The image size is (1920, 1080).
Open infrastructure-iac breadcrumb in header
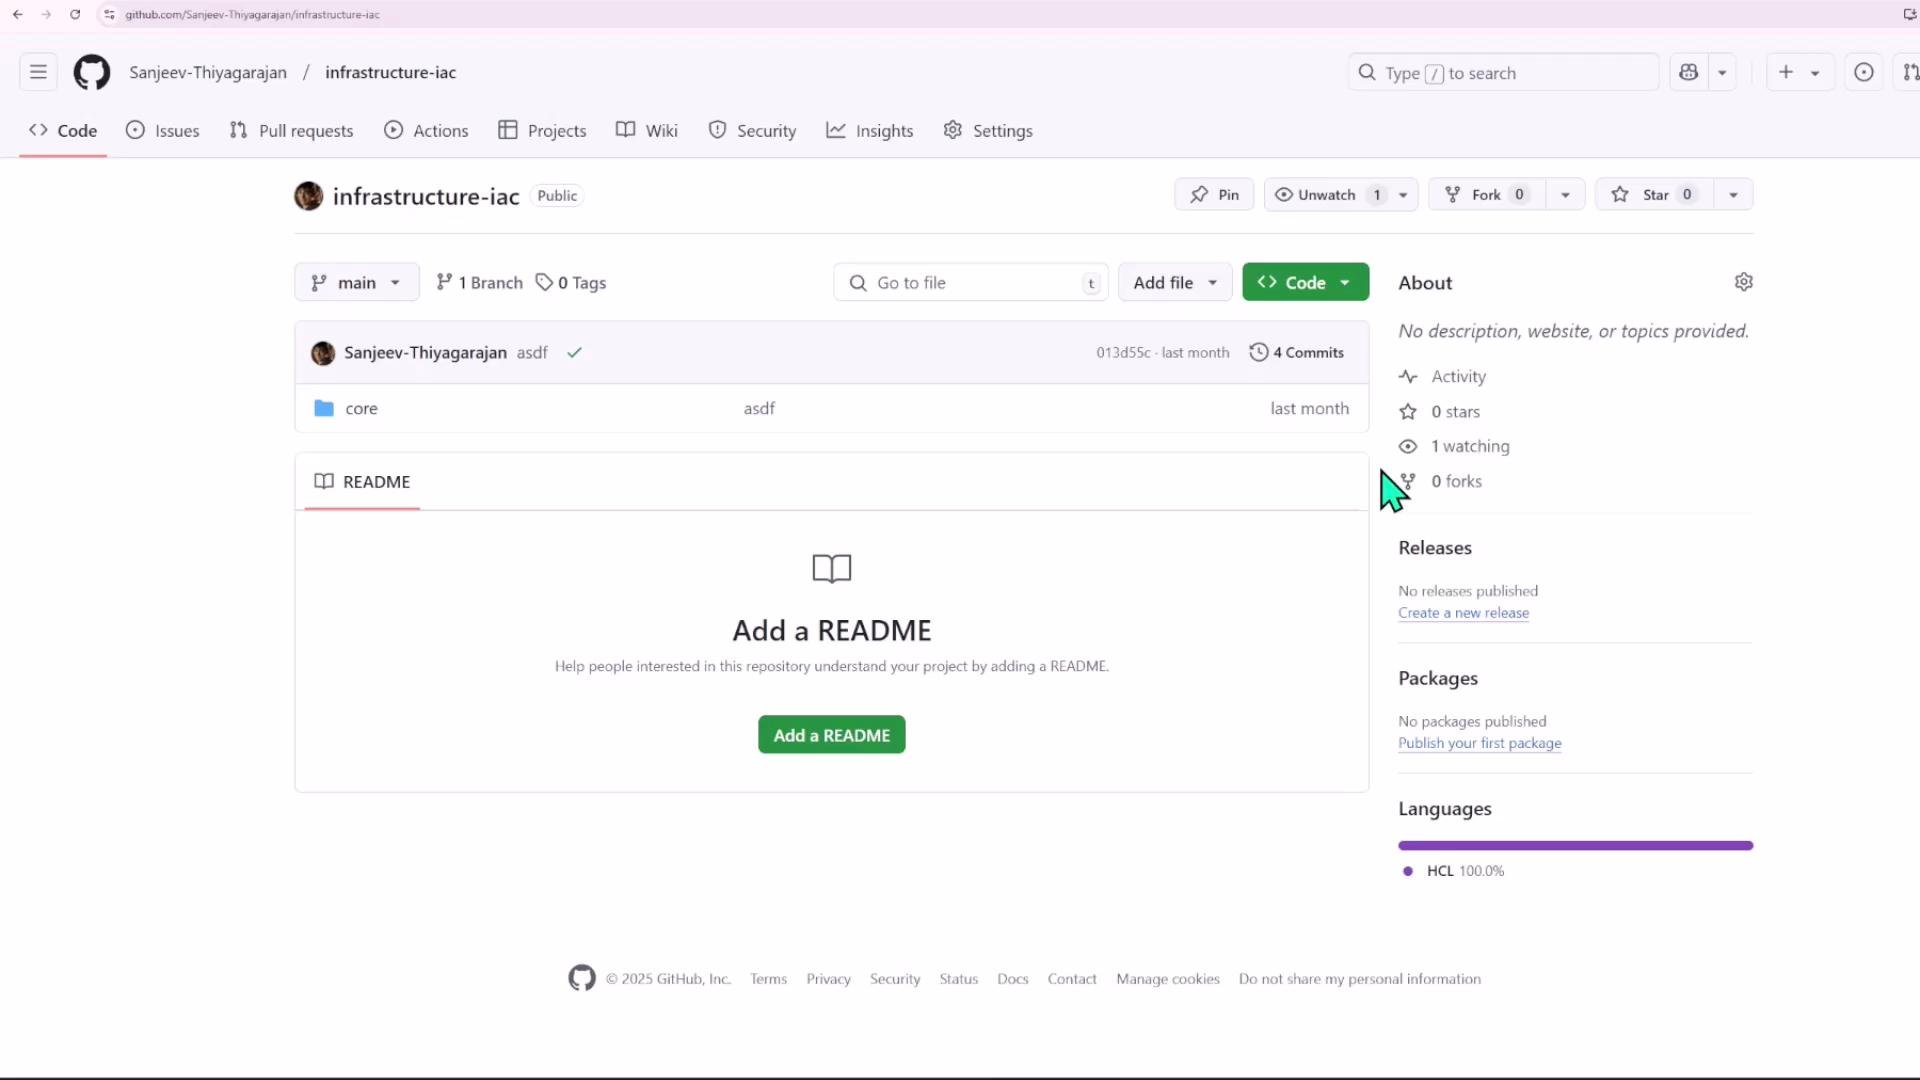point(390,73)
